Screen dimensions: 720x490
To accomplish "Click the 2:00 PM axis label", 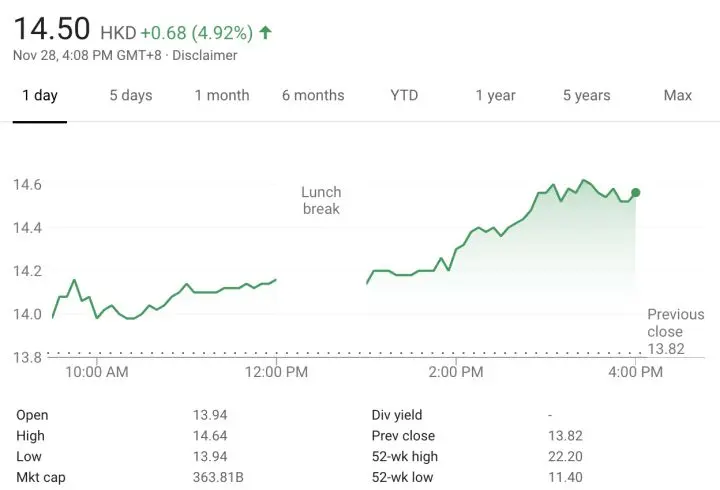I will (x=456, y=373).
